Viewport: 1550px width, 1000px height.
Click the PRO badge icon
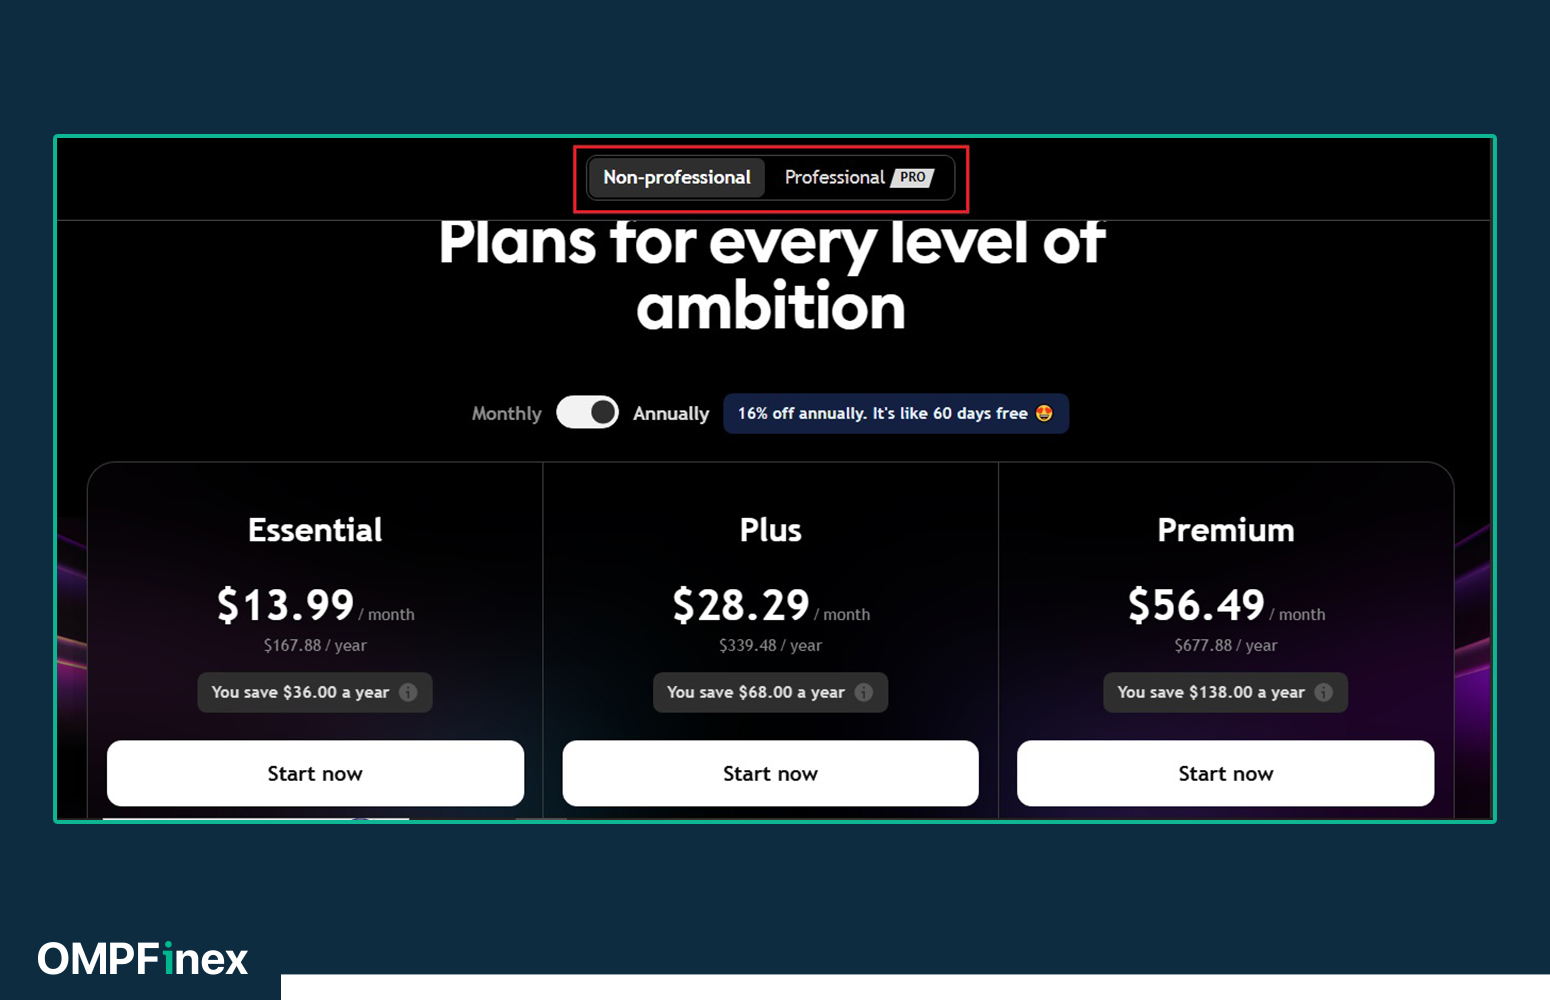click(x=912, y=177)
